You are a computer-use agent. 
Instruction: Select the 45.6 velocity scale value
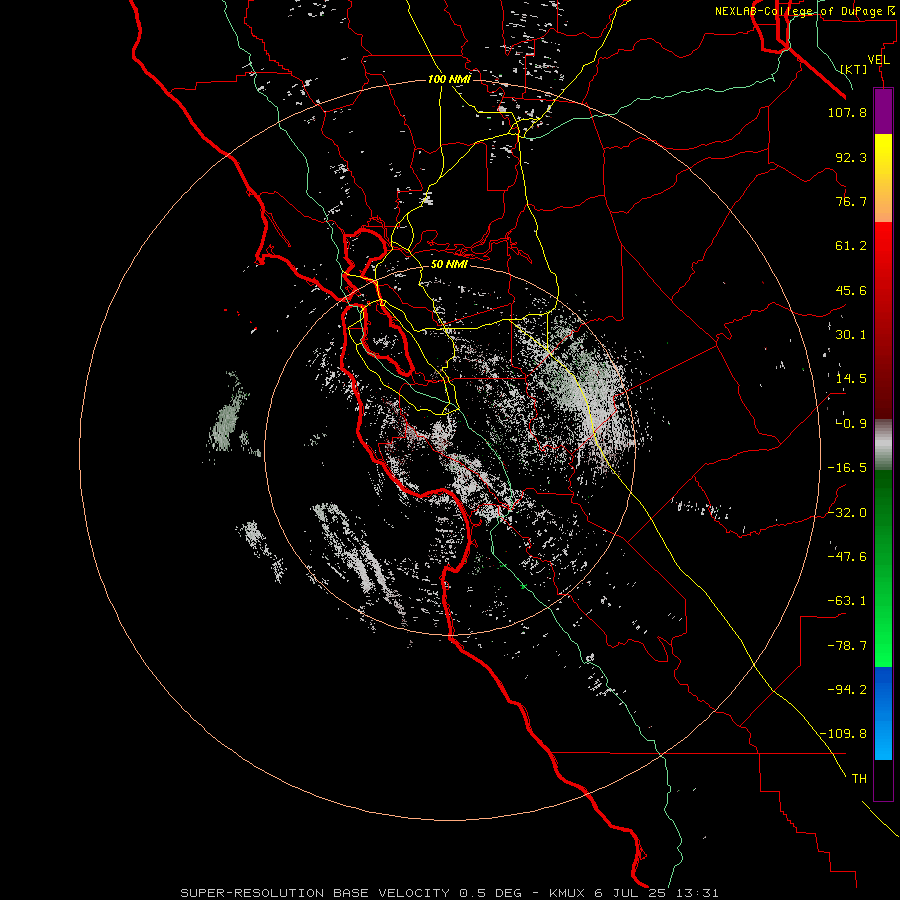pos(851,290)
